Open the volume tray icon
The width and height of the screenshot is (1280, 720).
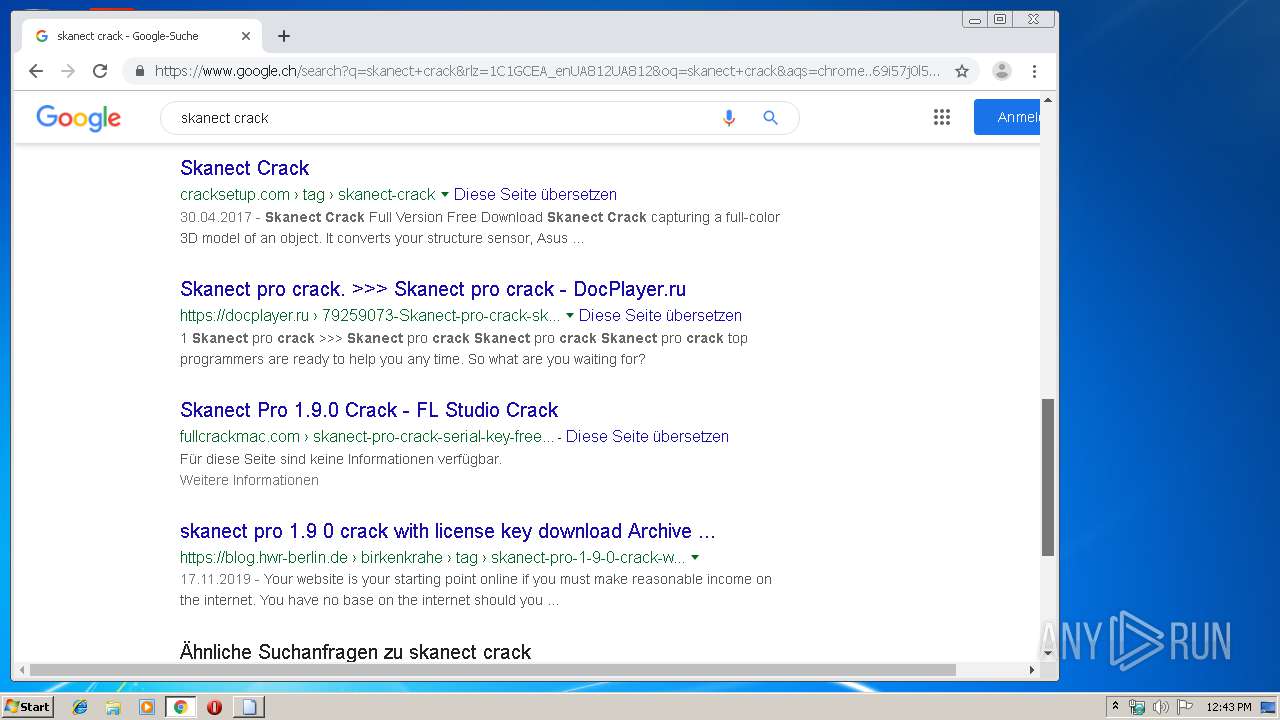pos(1161,707)
